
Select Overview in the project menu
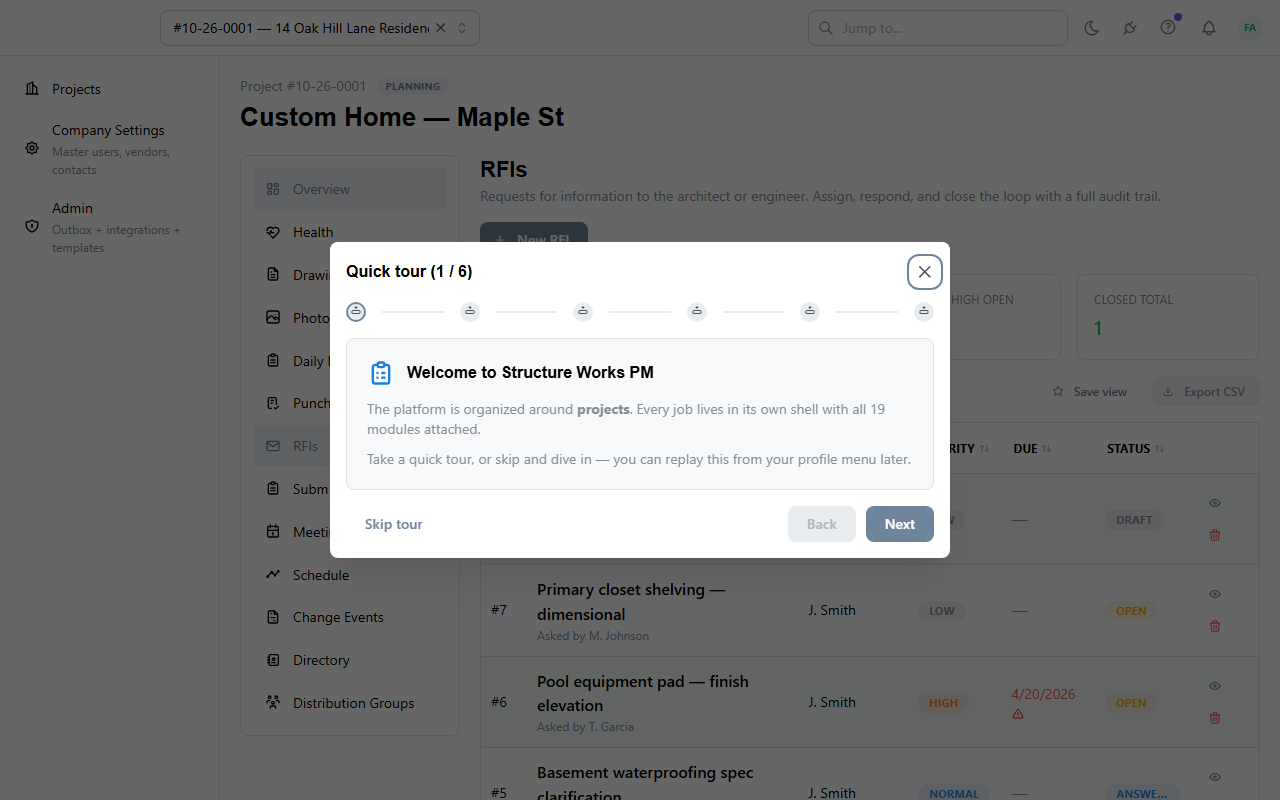tap(350, 189)
